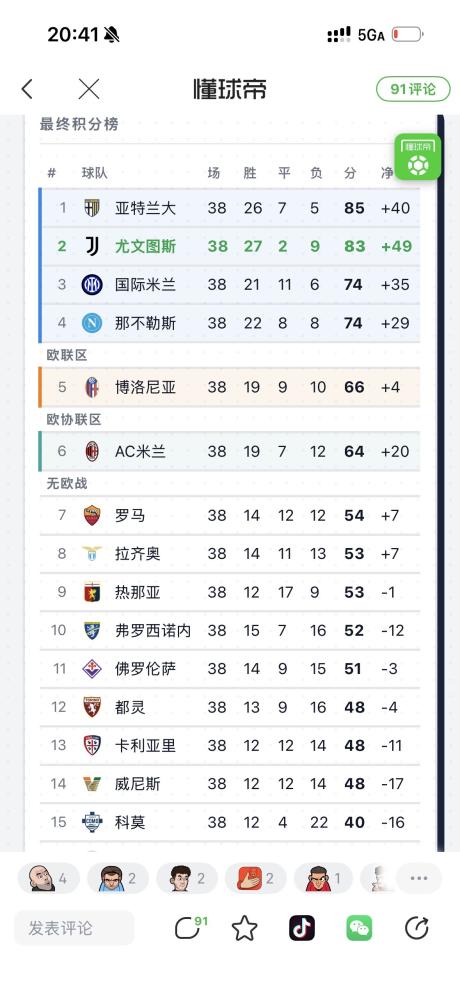Tap the clapping hands reaction
The height and width of the screenshot is (997, 460).
[x=256, y=878]
